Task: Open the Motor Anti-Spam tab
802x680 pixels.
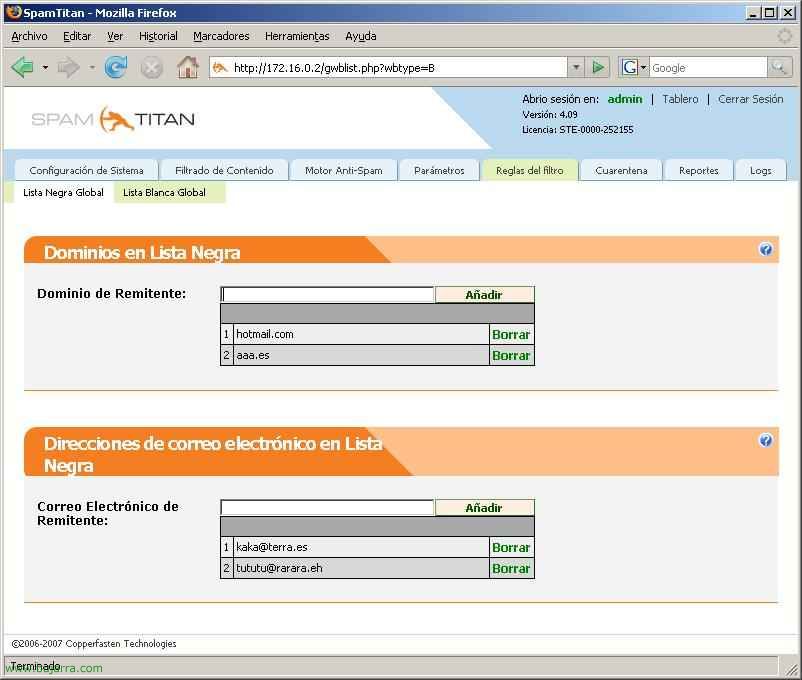Action: tap(344, 170)
